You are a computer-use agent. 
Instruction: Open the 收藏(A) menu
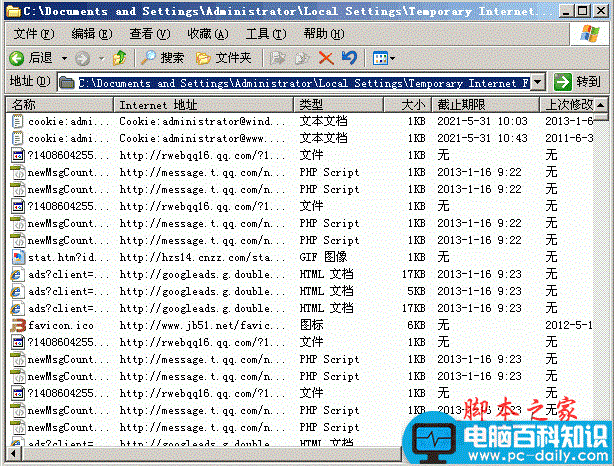click(x=208, y=34)
